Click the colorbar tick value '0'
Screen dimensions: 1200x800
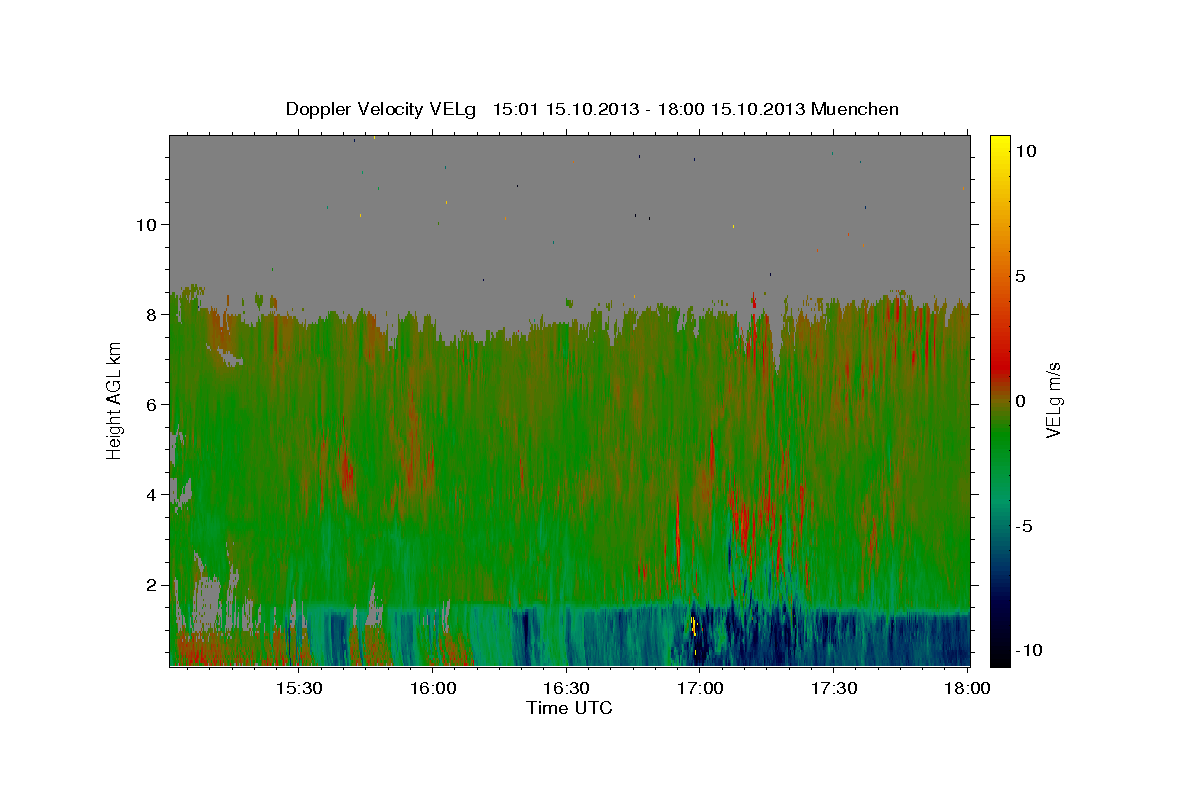click(1020, 401)
